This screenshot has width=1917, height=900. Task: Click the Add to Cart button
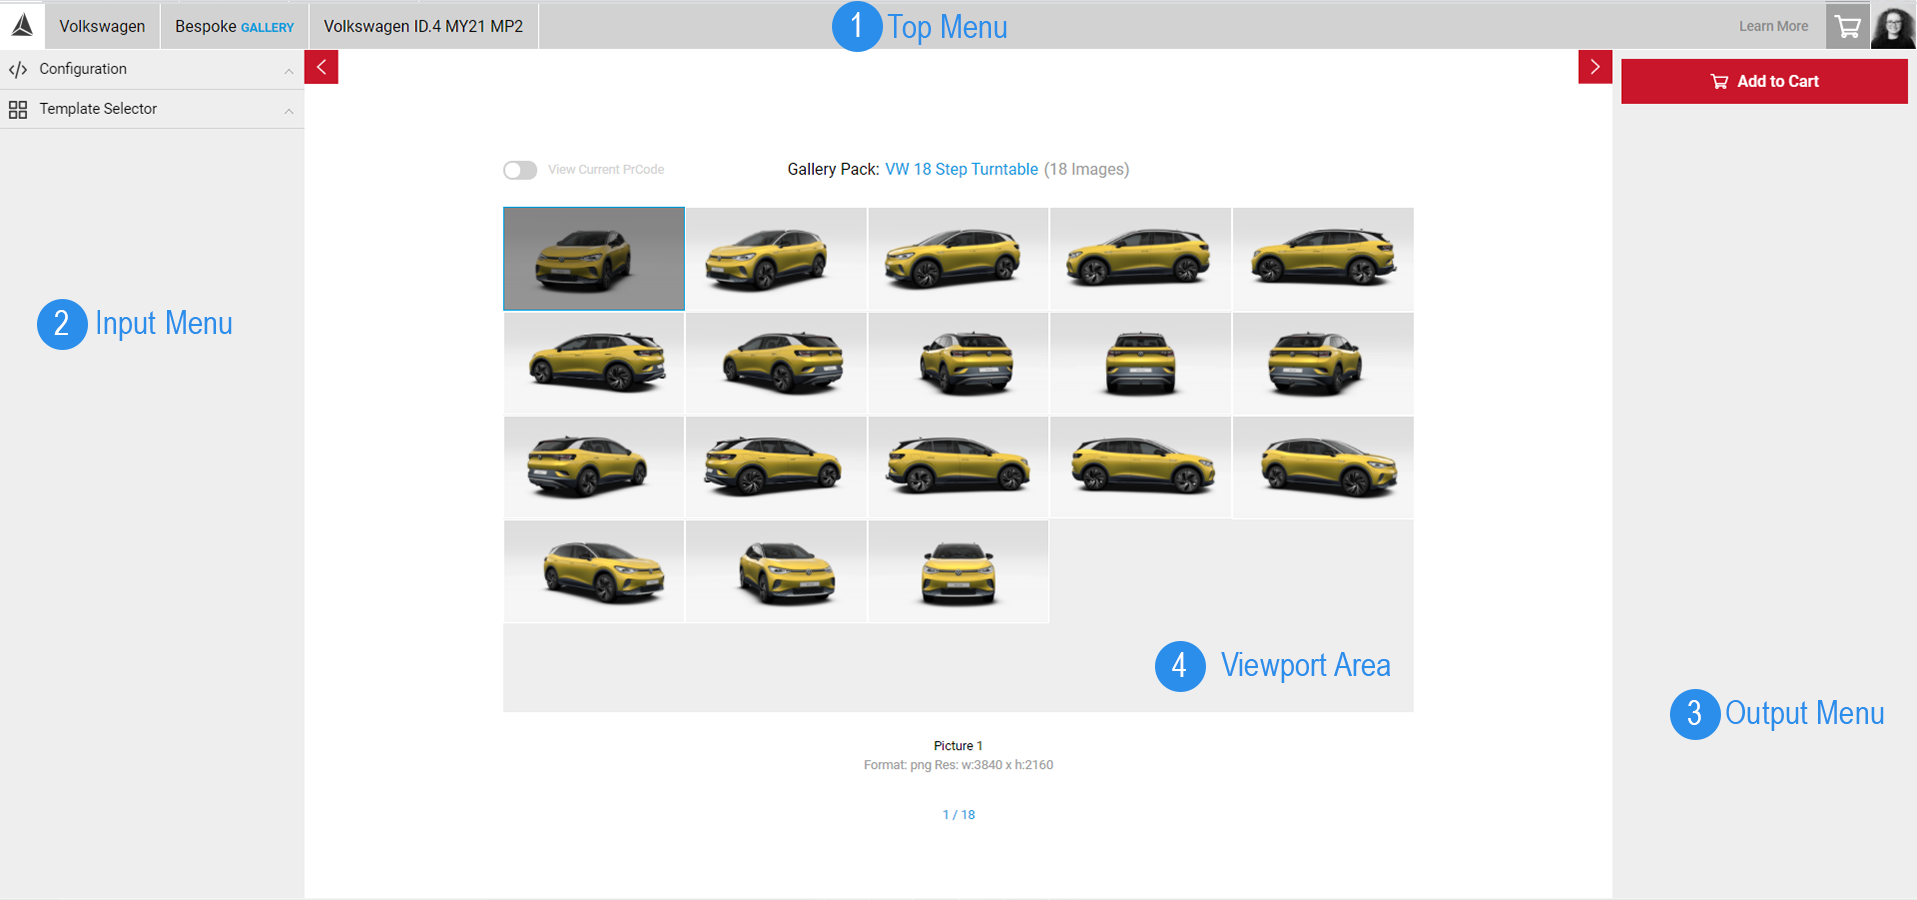1764,81
